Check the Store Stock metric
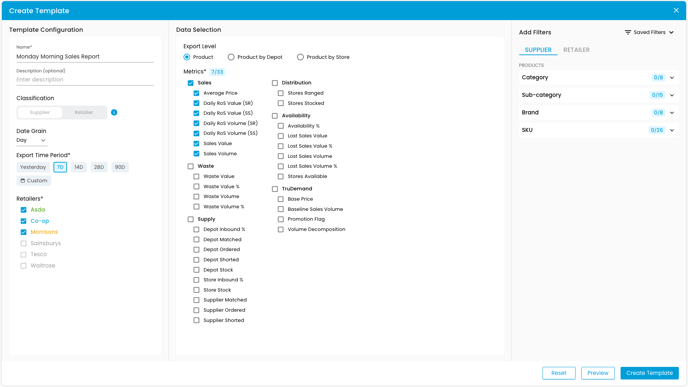Image resolution: width=688 pixels, height=387 pixels. (196, 290)
